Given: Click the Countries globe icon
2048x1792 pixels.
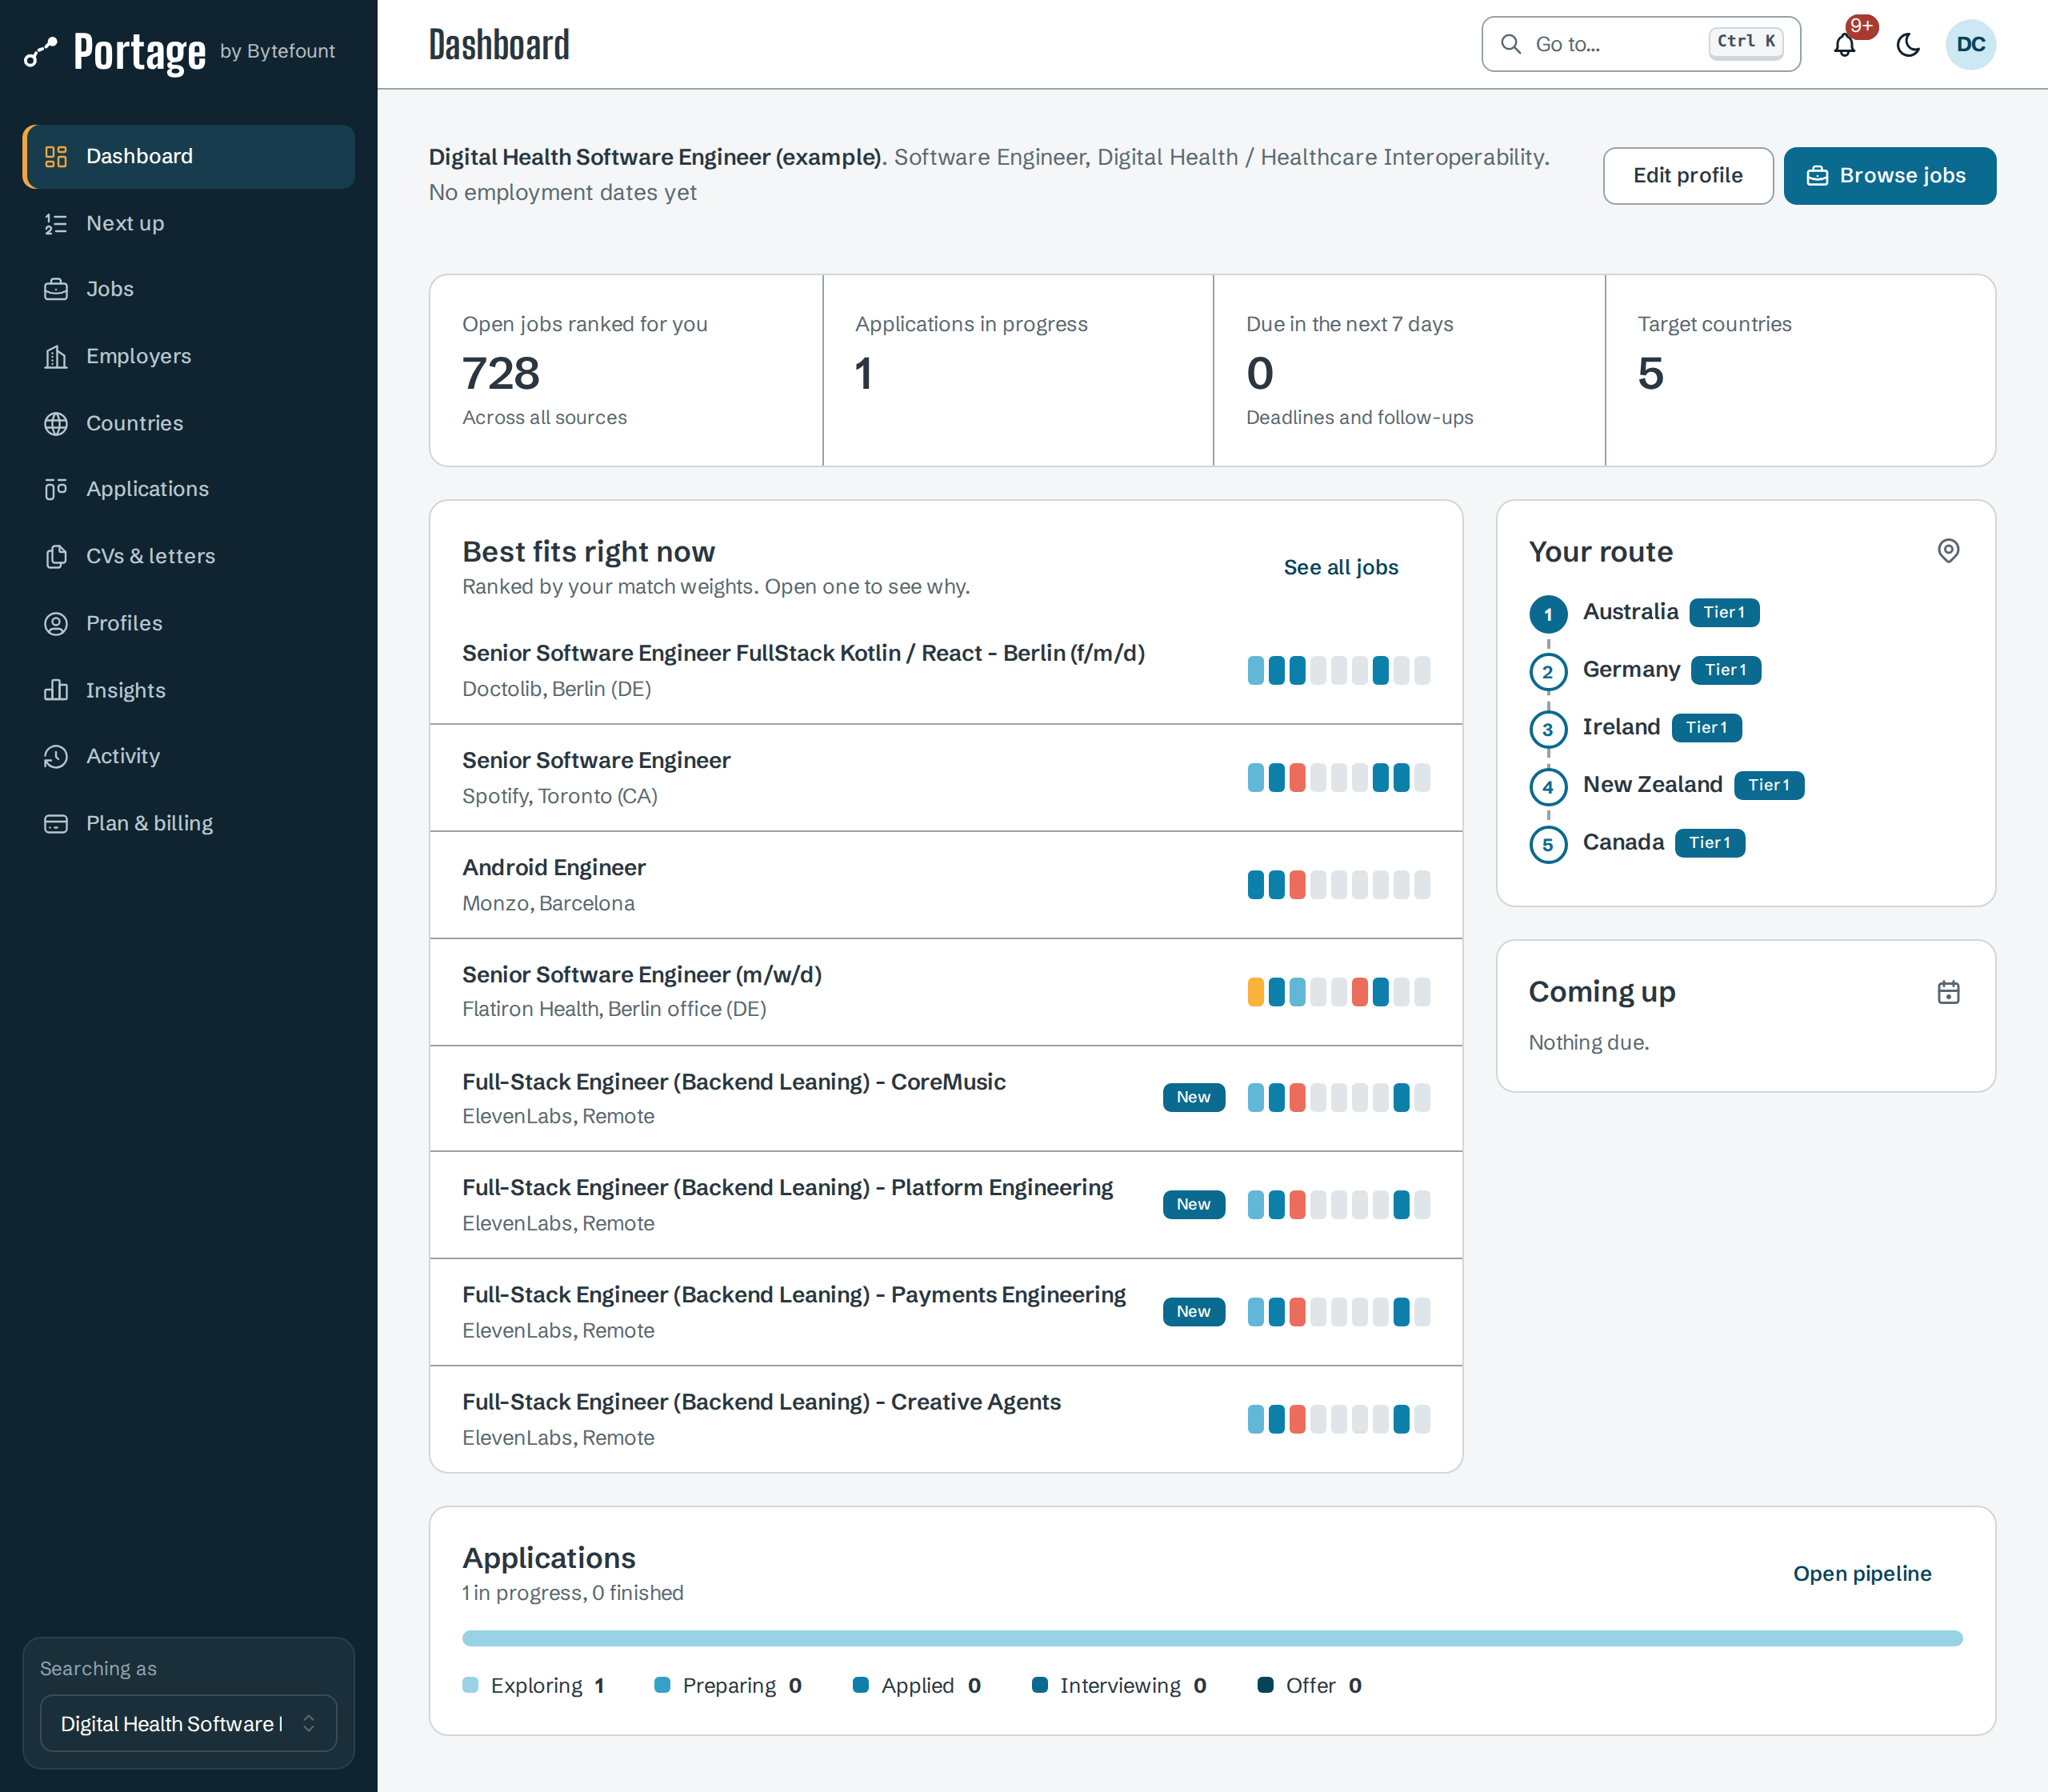Looking at the screenshot, I should (x=56, y=423).
